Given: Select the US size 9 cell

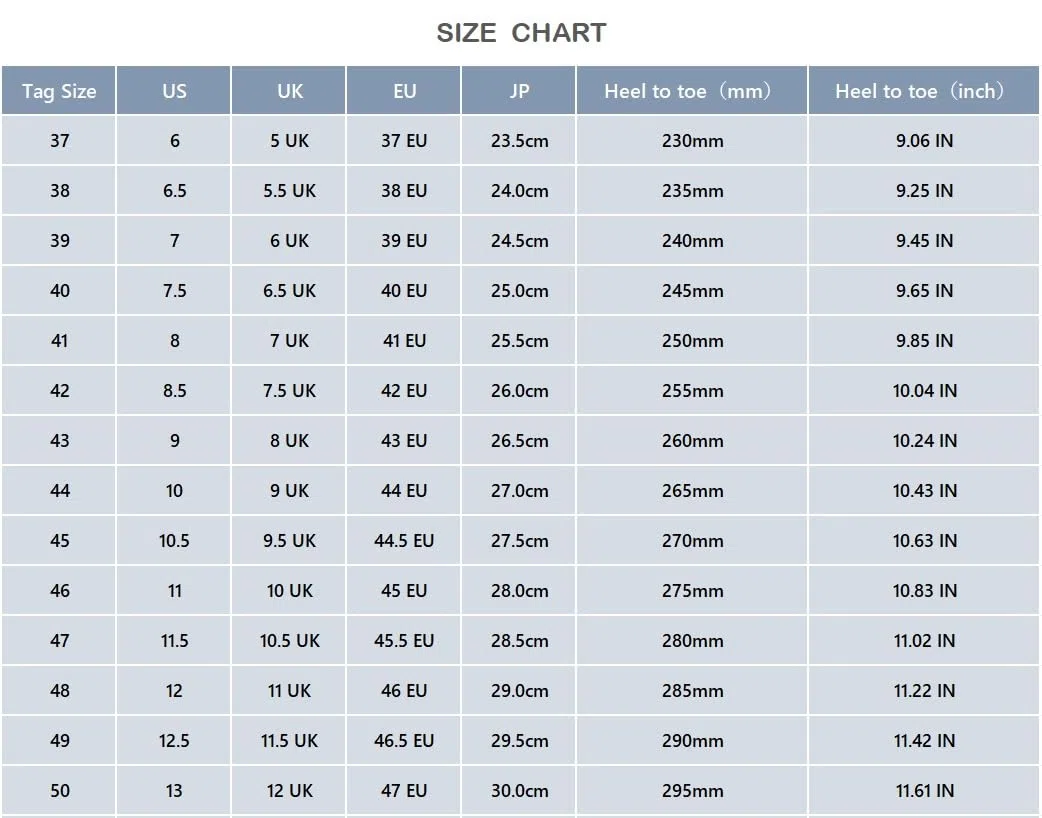Looking at the screenshot, I should [174, 441].
